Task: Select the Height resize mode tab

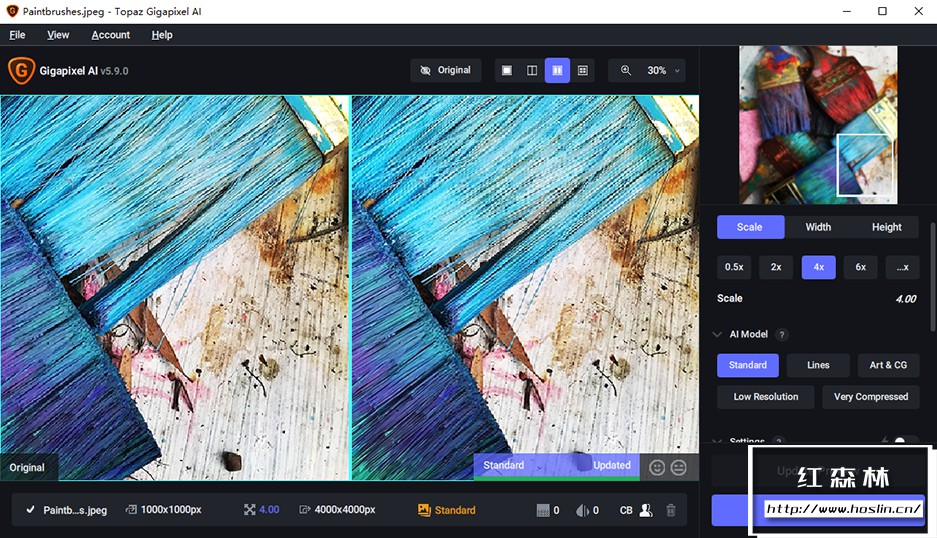Action: coord(886,227)
